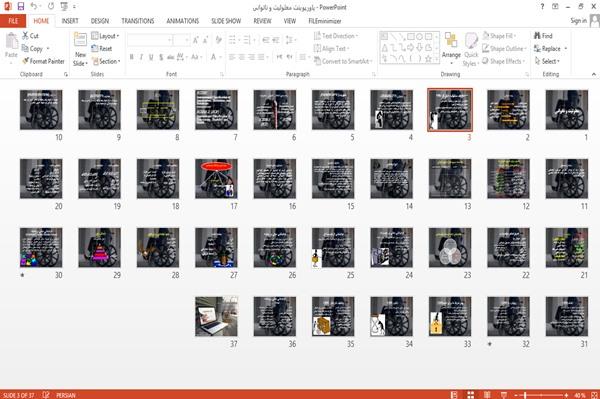Open Shape Outline dropdown

click(x=504, y=49)
